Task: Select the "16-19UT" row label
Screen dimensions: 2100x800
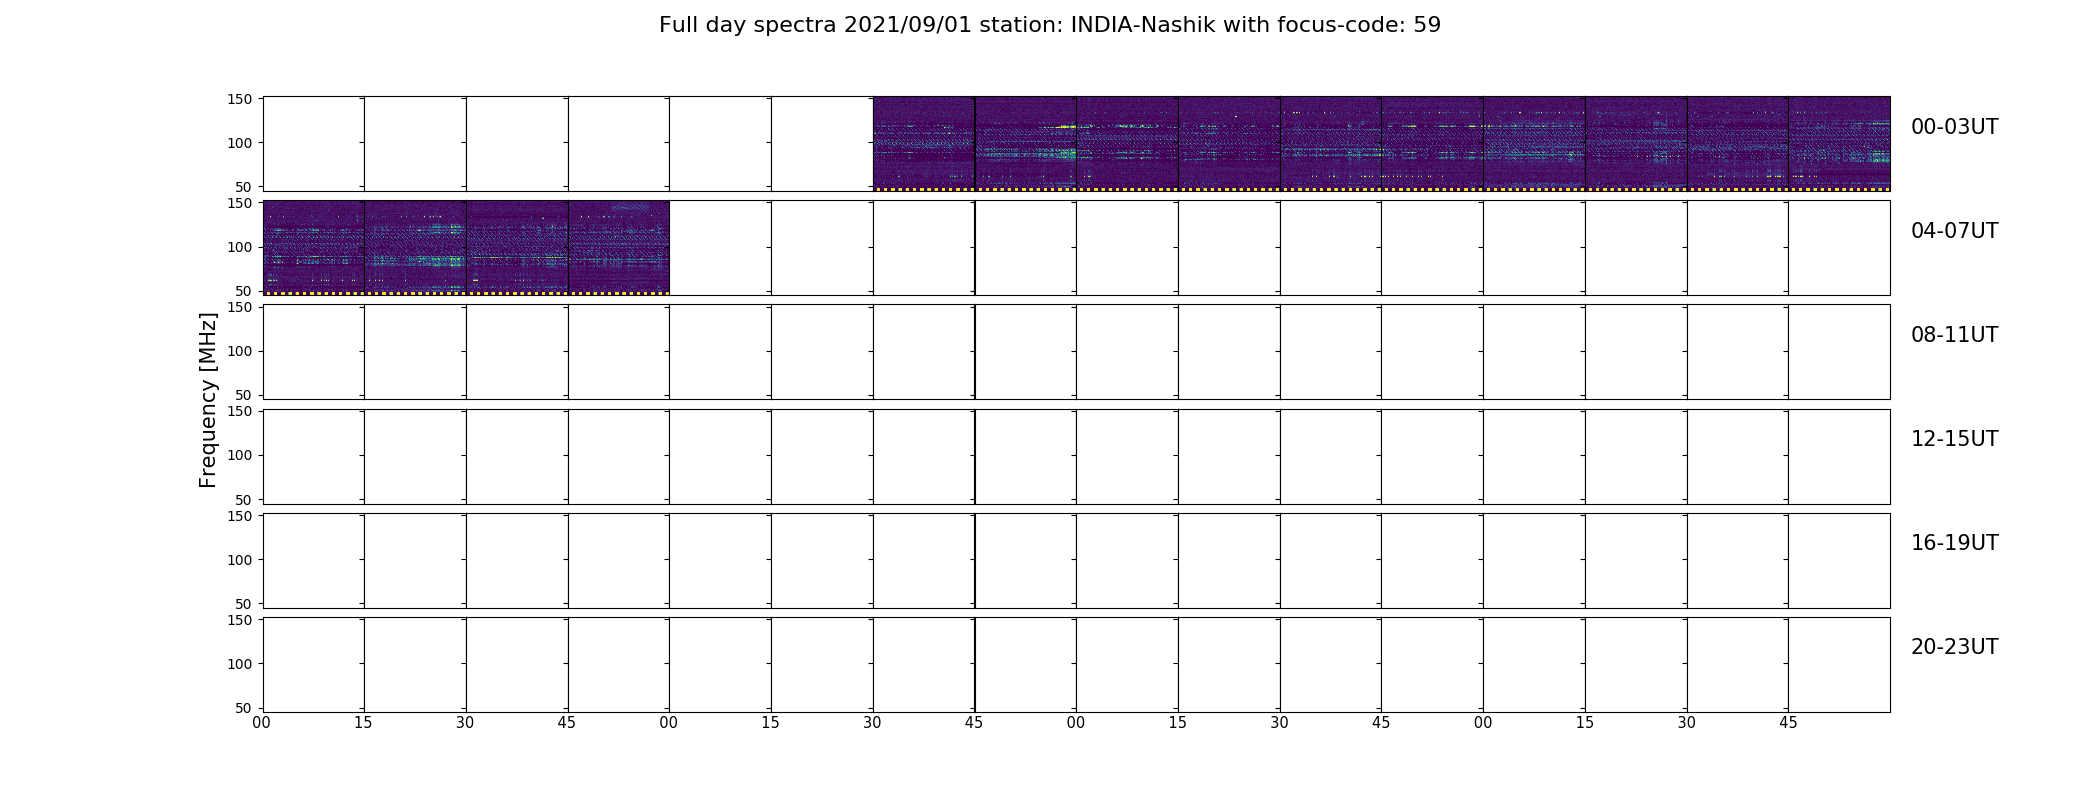Action: click(1954, 543)
